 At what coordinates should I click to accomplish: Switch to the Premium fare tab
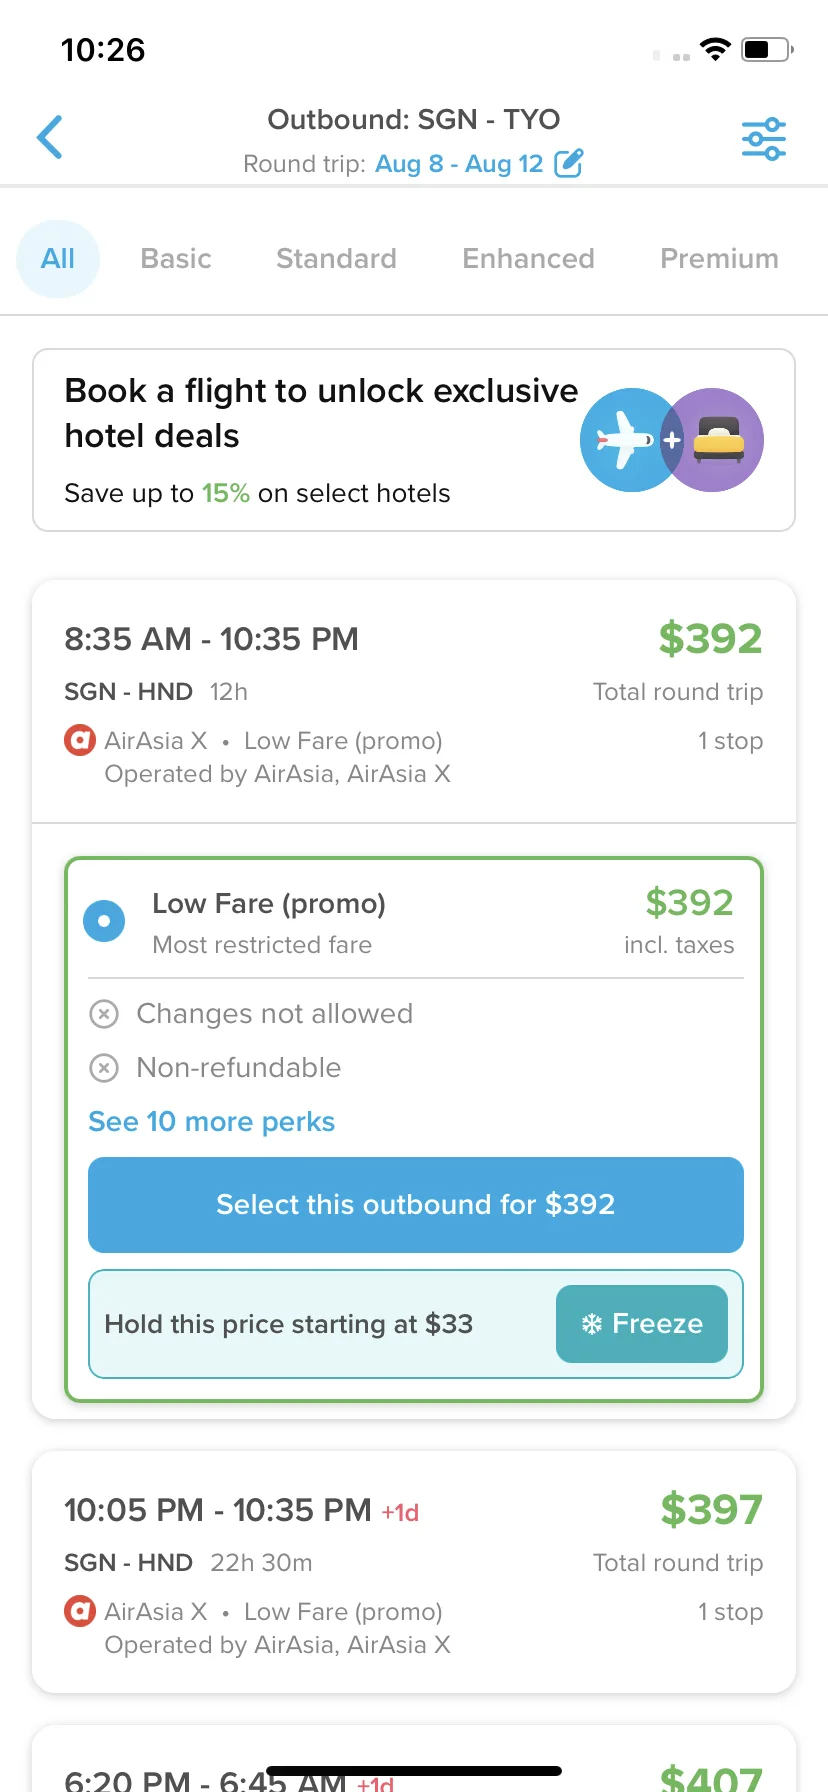point(719,259)
